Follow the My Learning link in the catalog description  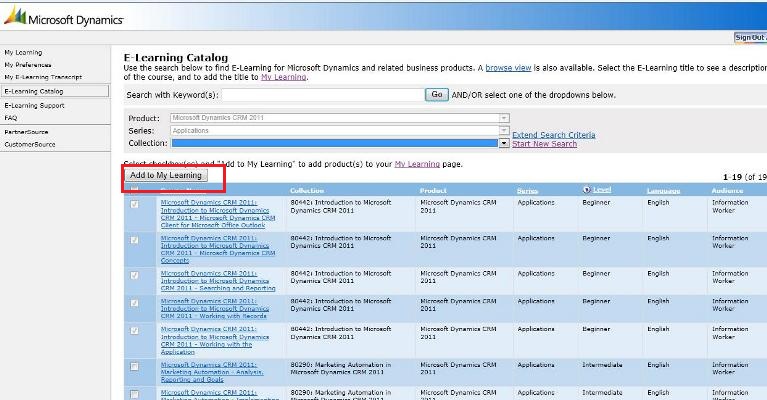click(284, 77)
